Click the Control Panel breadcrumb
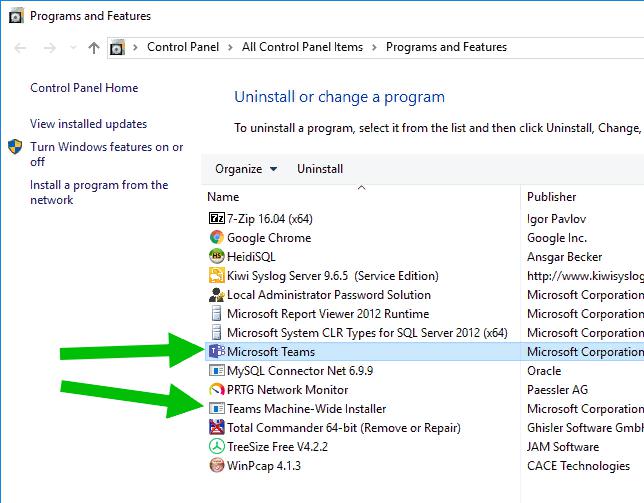This screenshot has width=644, height=503. (183, 47)
